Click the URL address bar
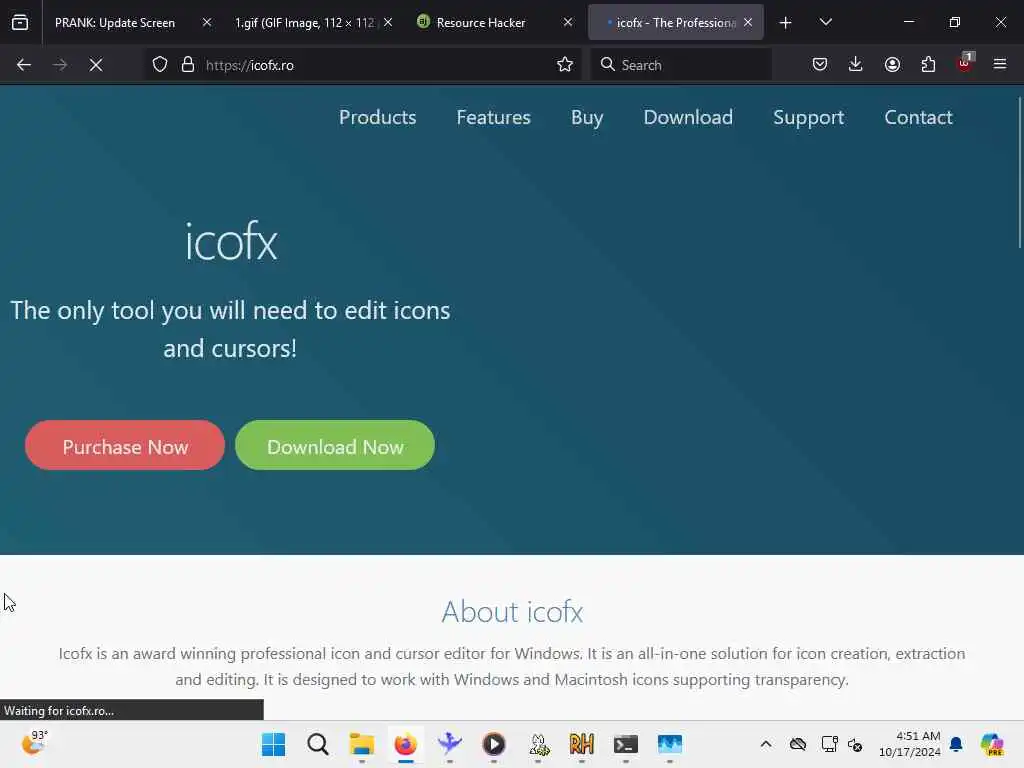 (362, 65)
